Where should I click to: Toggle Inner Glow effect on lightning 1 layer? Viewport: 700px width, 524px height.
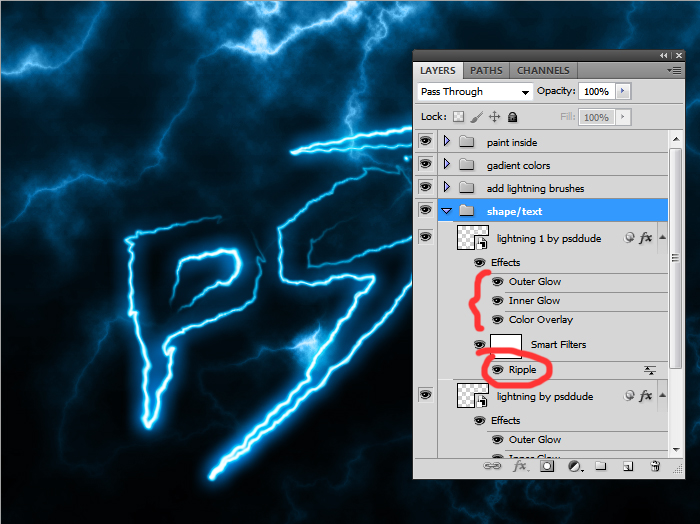497,301
